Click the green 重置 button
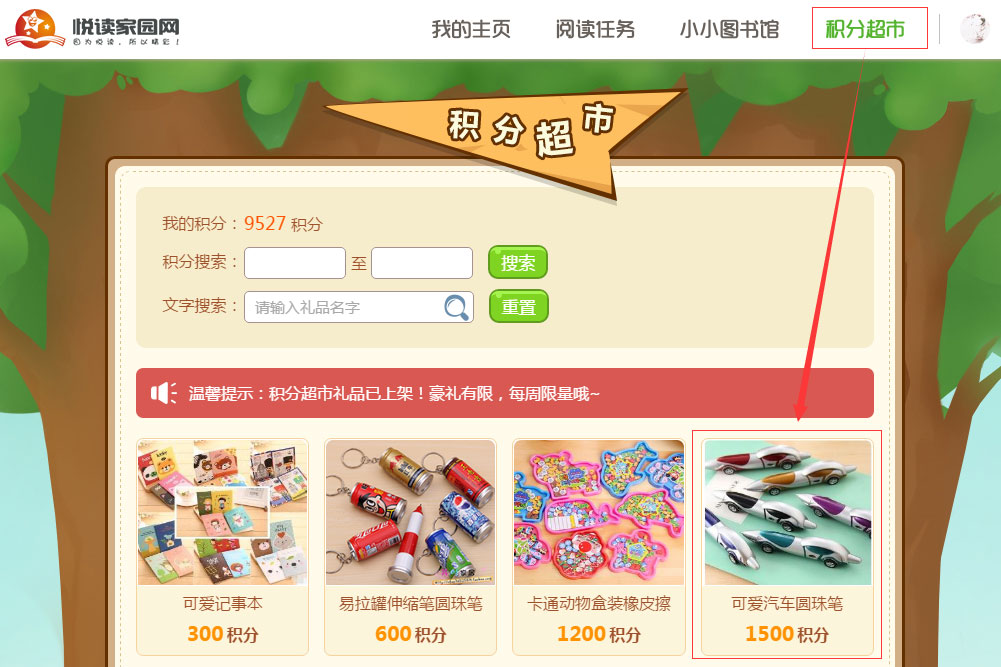 [518, 306]
